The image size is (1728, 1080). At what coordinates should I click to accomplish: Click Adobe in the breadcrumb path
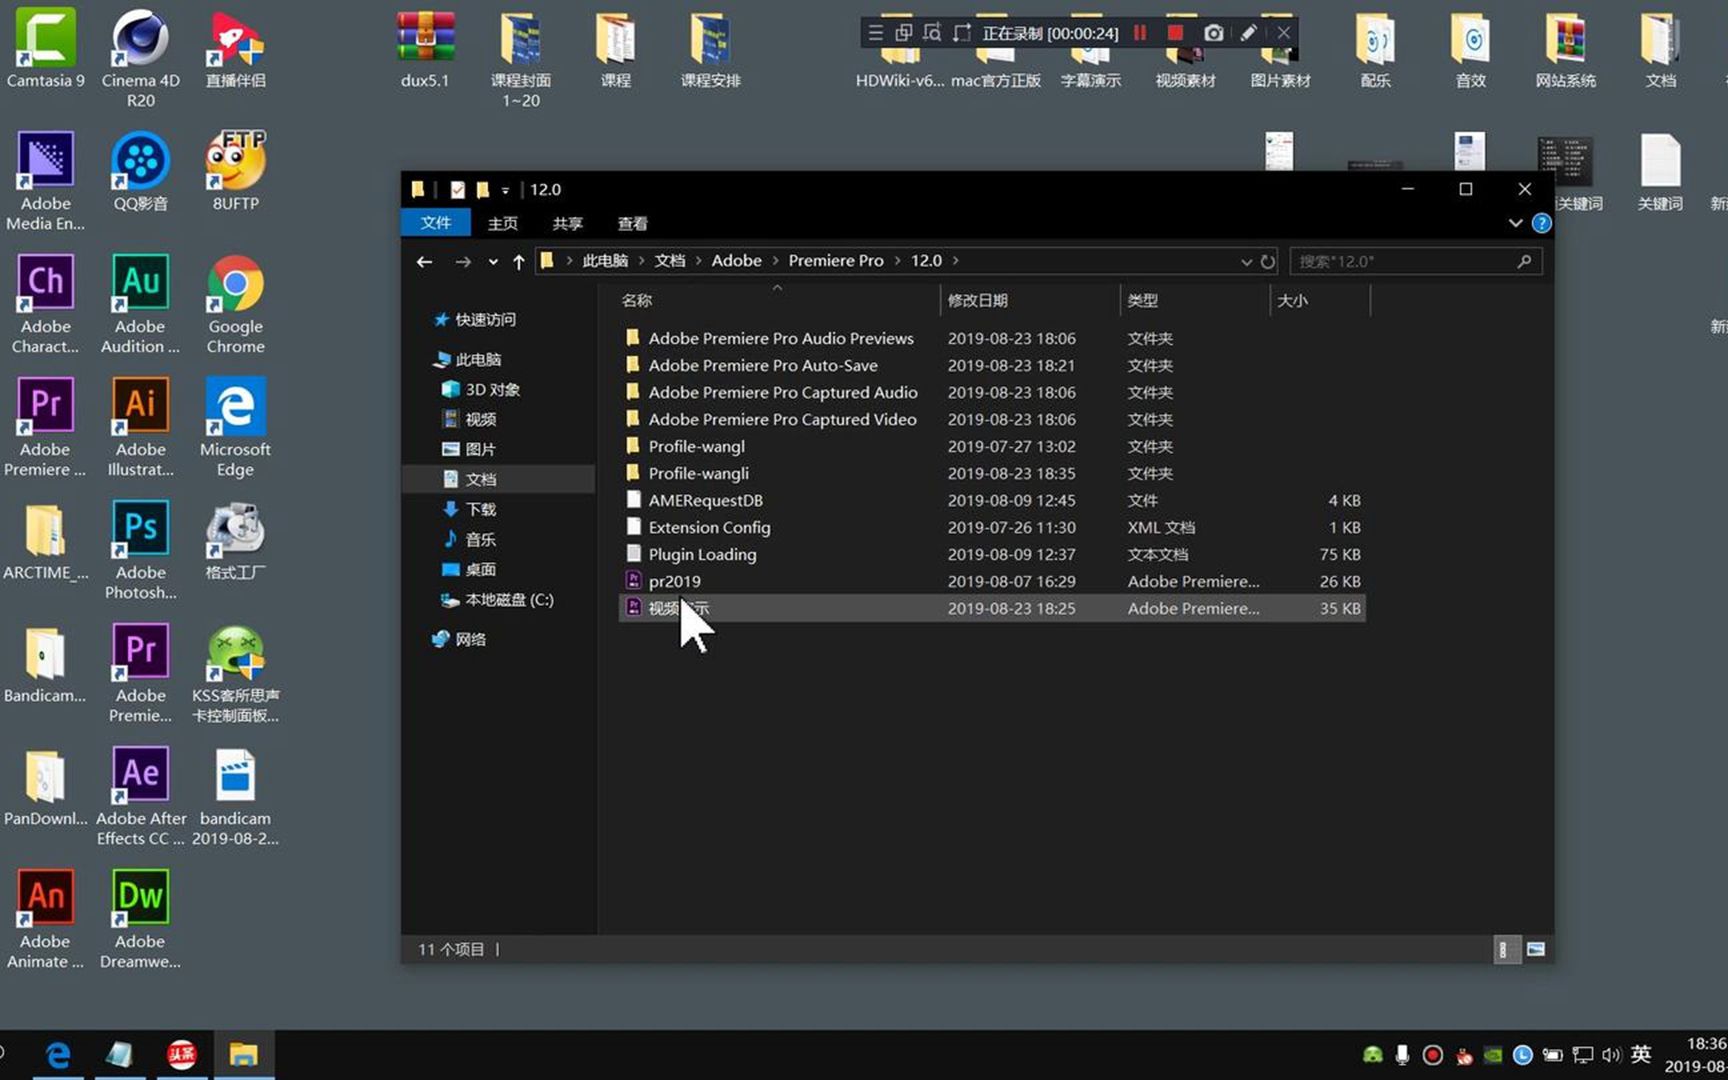click(736, 260)
